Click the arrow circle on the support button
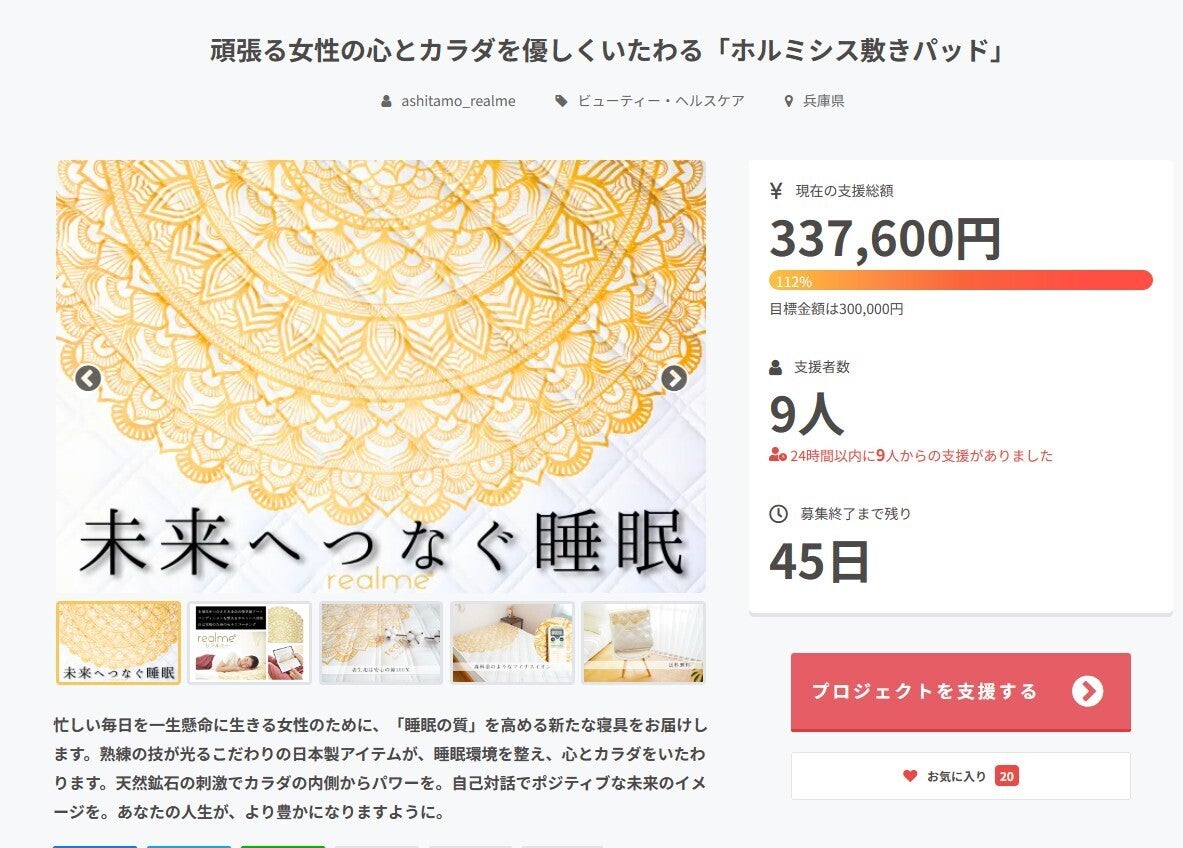Viewport: 1183px width, 848px height. [1087, 691]
